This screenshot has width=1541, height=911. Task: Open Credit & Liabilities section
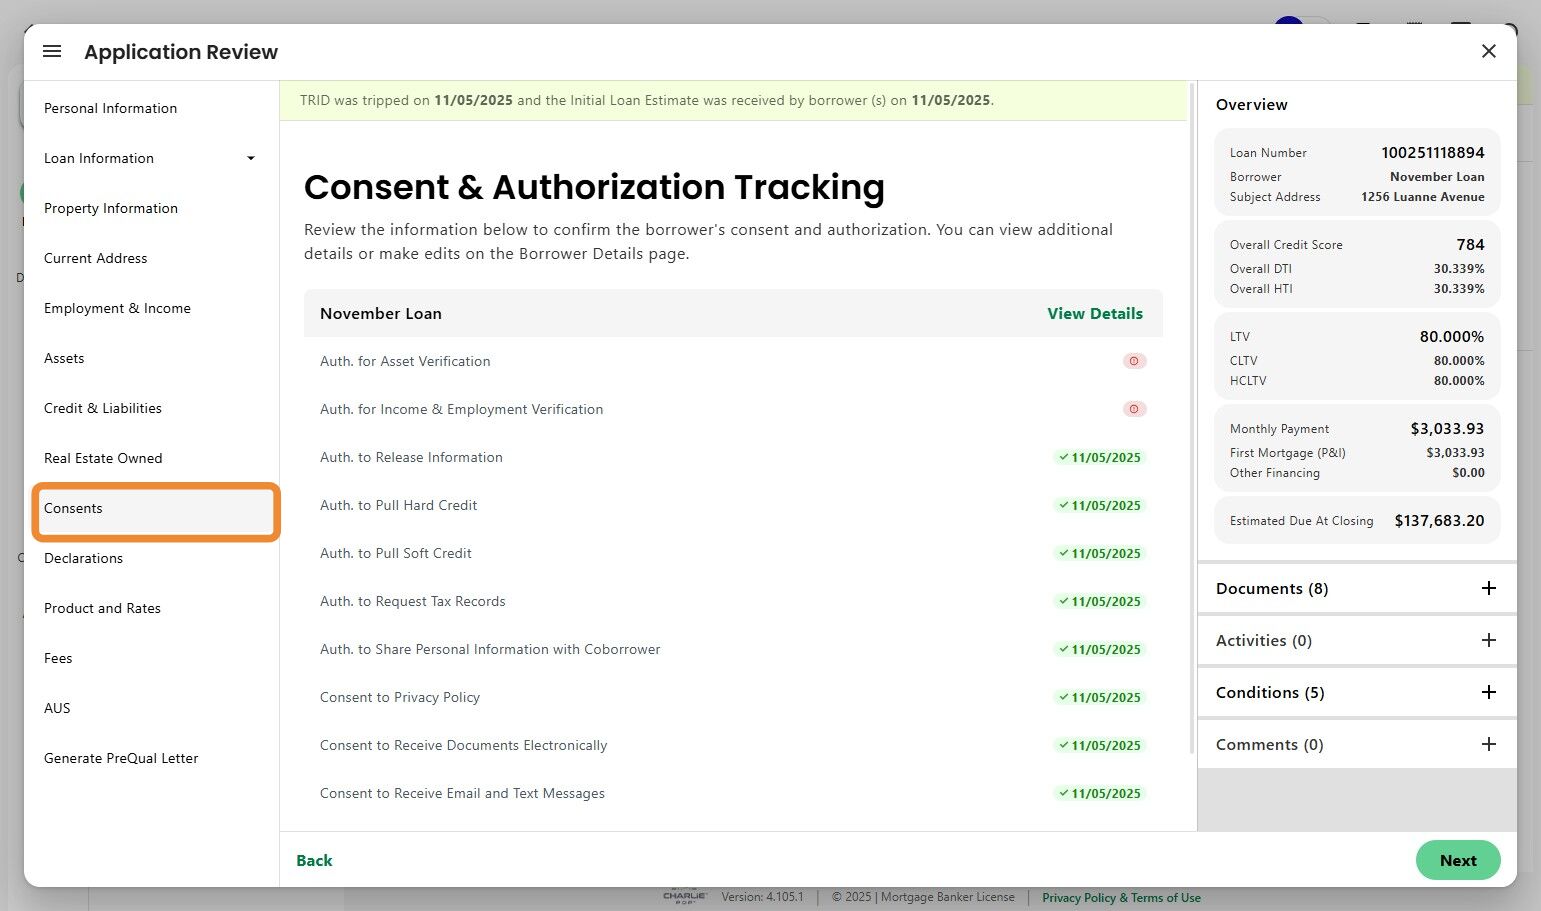[x=103, y=408]
